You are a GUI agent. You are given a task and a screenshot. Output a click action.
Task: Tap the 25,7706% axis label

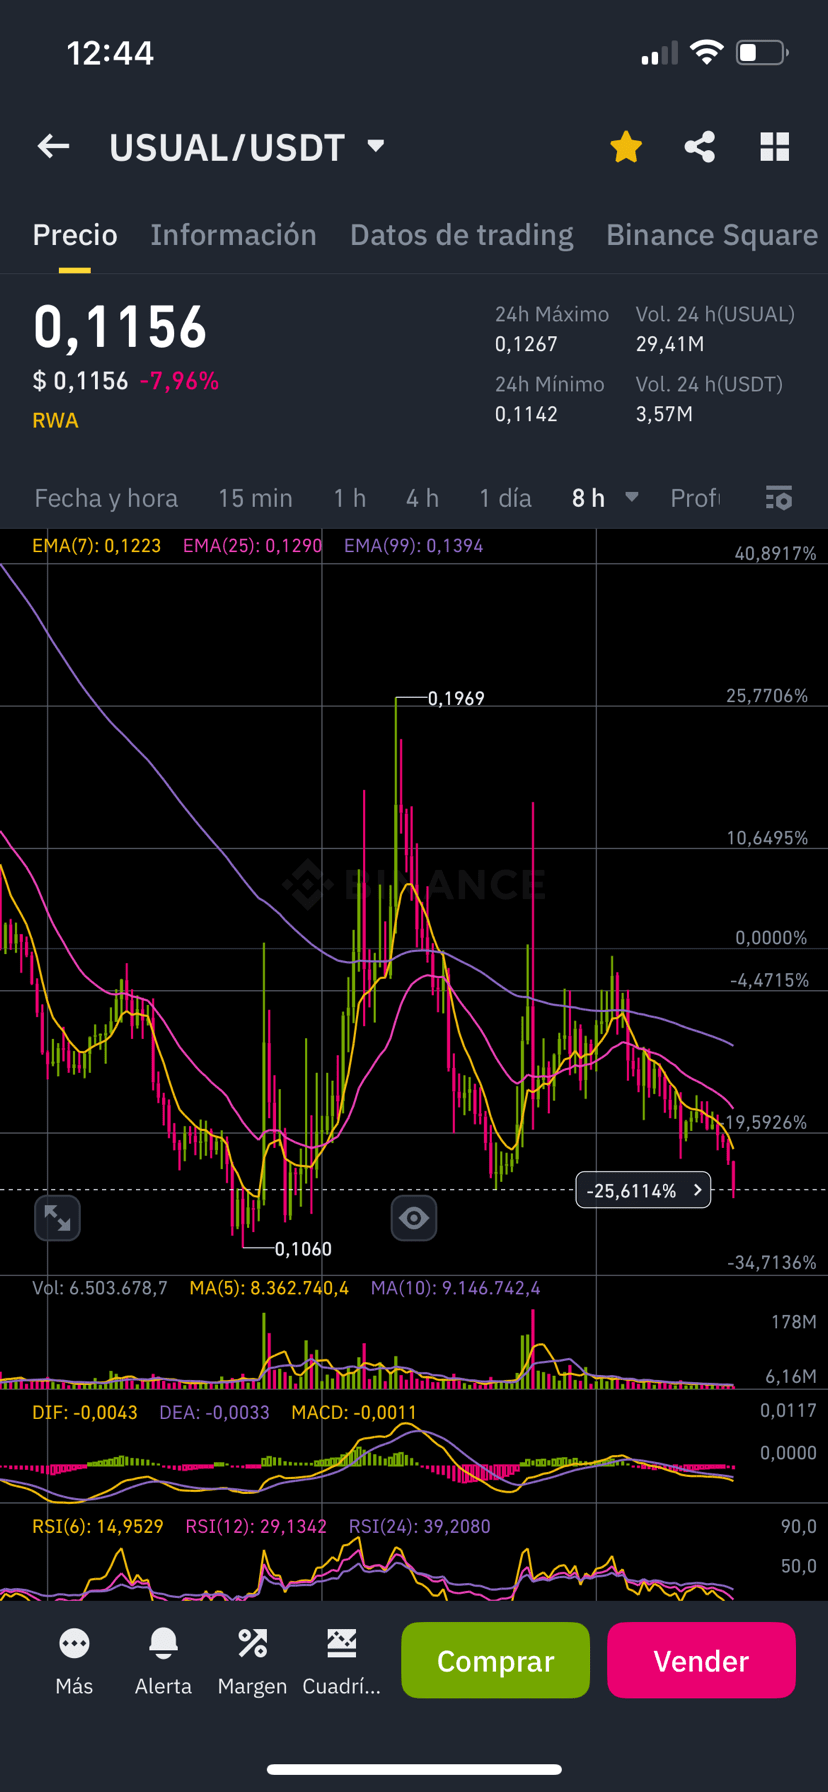[767, 695]
